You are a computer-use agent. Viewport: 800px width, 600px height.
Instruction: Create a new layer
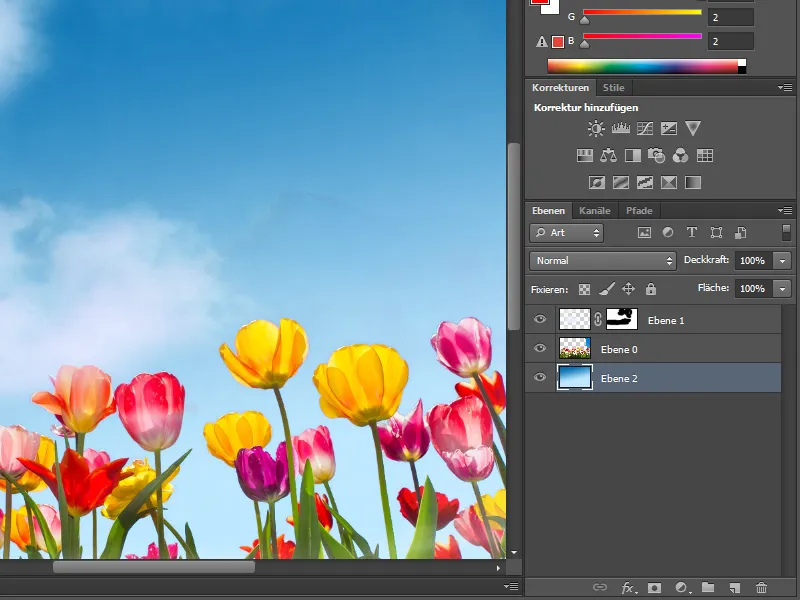tap(735, 588)
